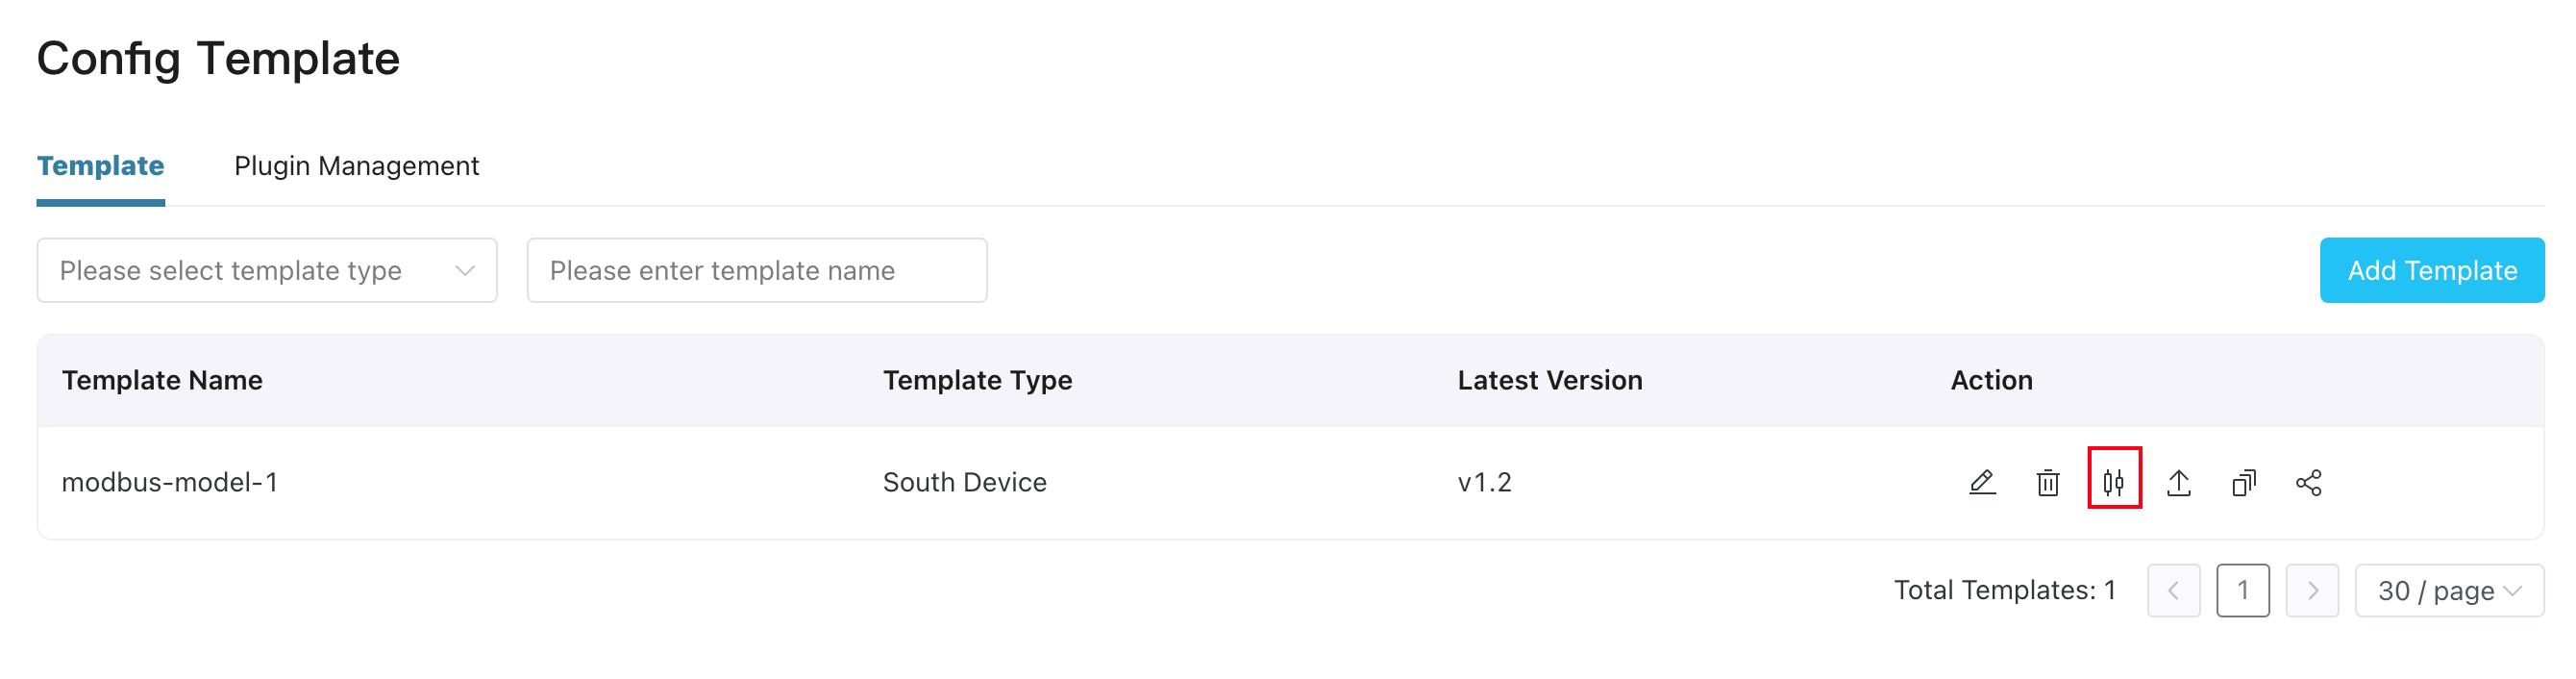Go to the next page of templates
Screen dimensions: 2576x679
click(2311, 590)
